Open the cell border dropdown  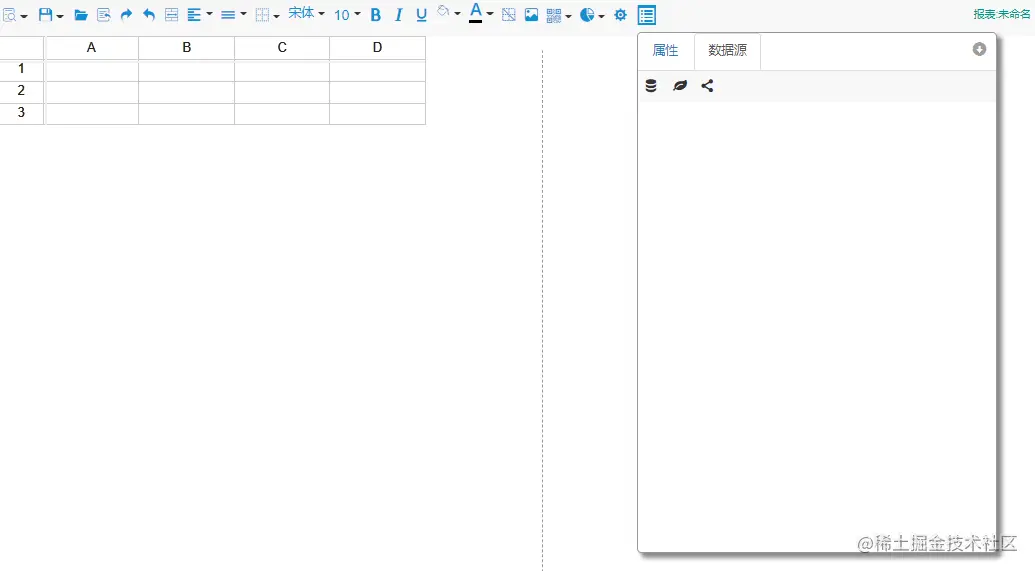click(x=267, y=15)
